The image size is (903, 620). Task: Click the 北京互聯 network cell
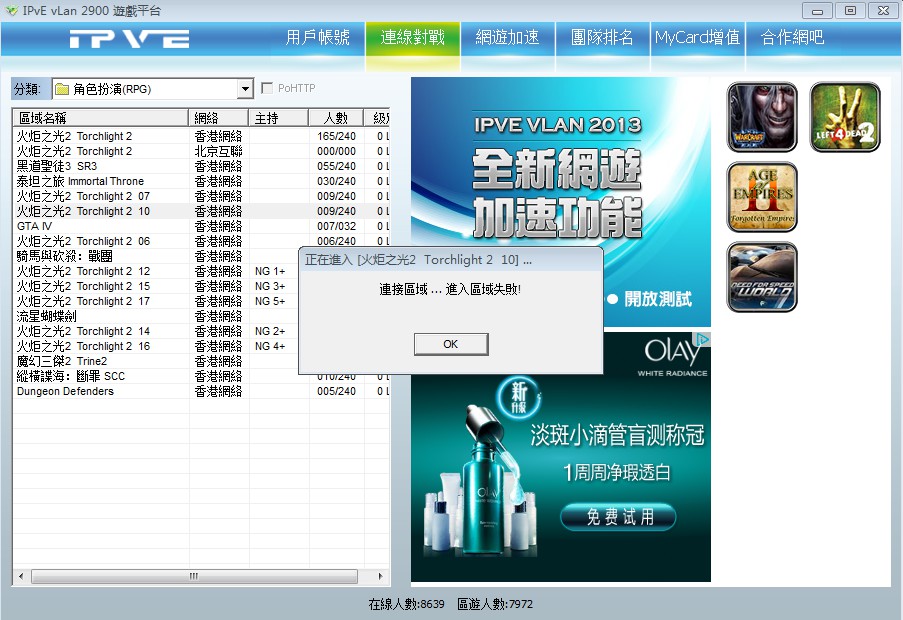coord(218,151)
